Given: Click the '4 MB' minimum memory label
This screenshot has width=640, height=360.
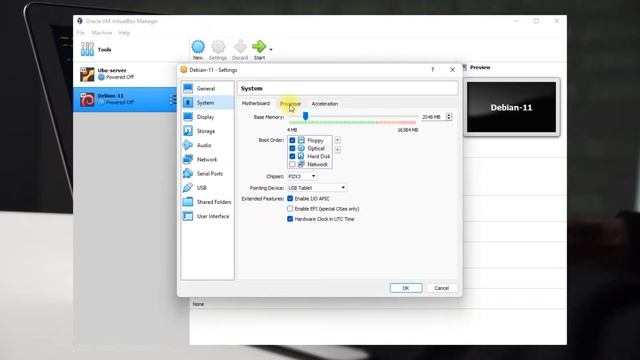Looking at the screenshot, I should tap(292, 130).
